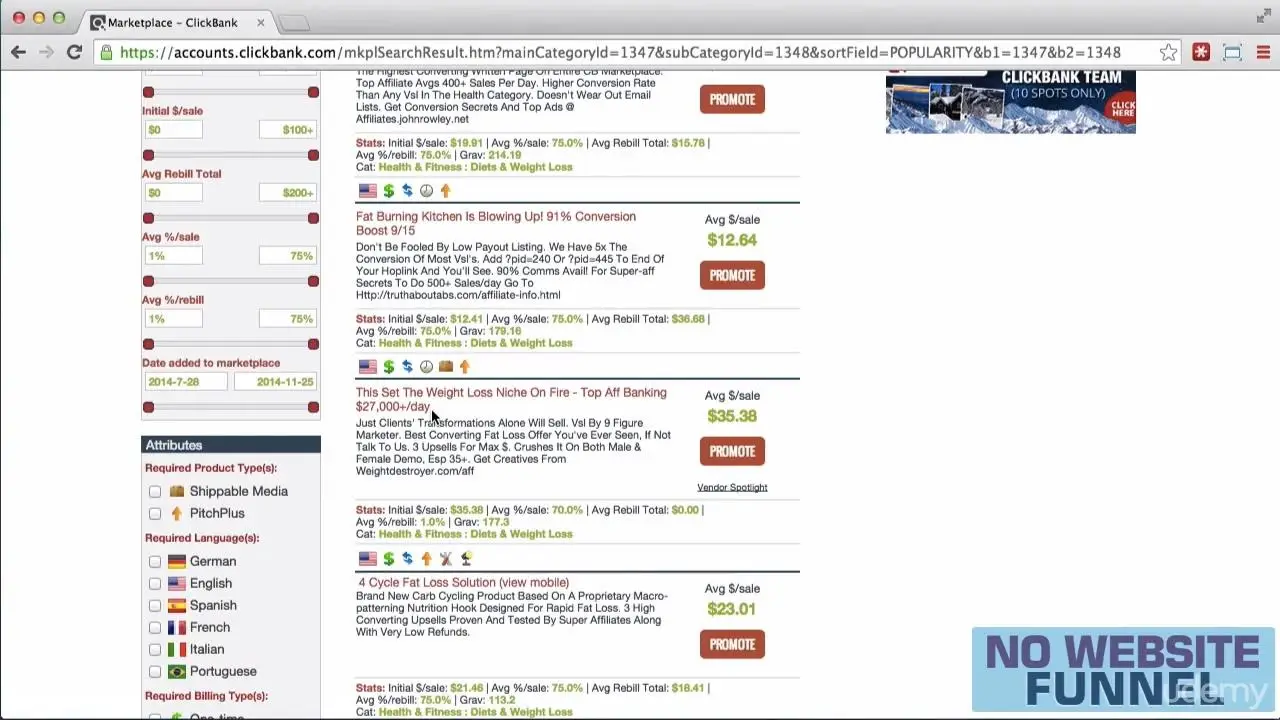Image resolution: width=1280 pixels, height=720 pixels.
Task: Click the US flag icon in Fat Burning Kitchen listing
Action: click(x=368, y=367)
